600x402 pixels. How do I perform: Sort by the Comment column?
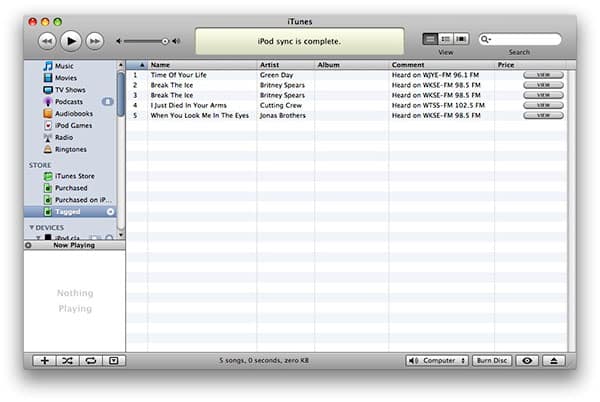coord(442,65)
